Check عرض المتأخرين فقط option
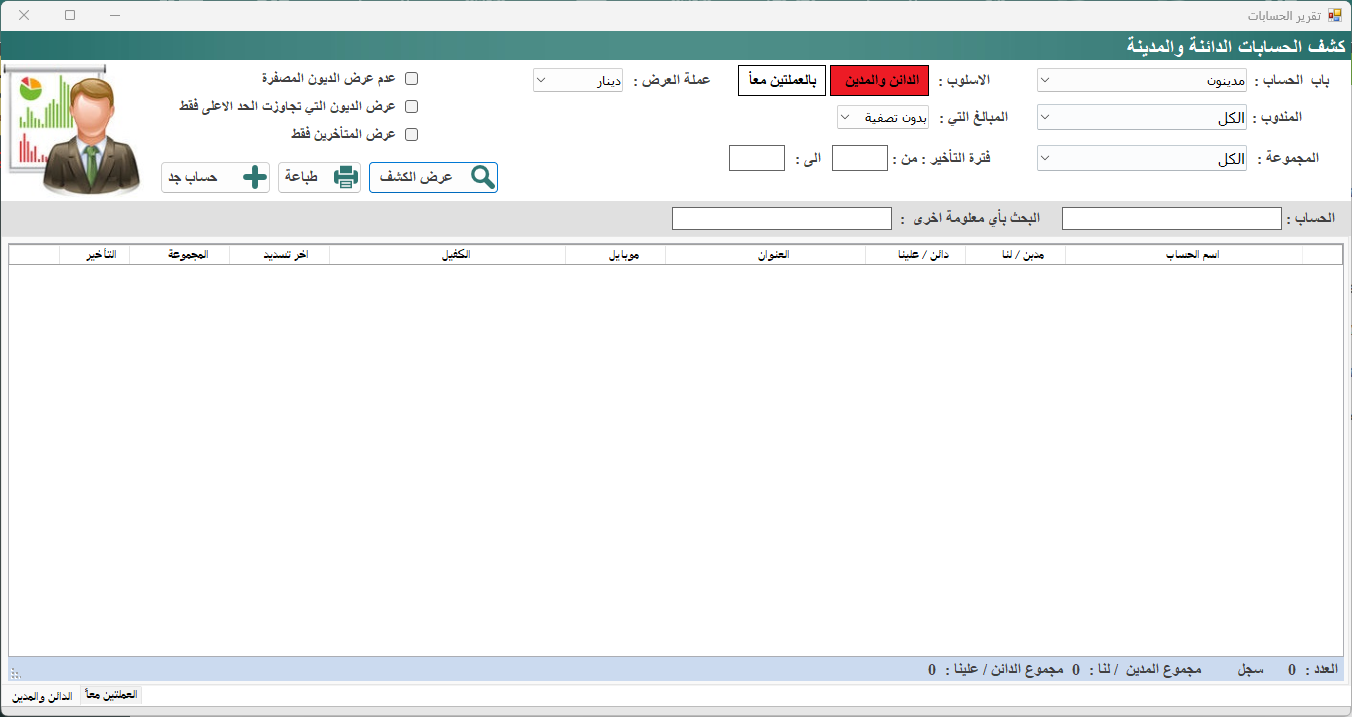Image resolution: width=1352 pixels, height=717 pixels. click(x=411, y=134)
